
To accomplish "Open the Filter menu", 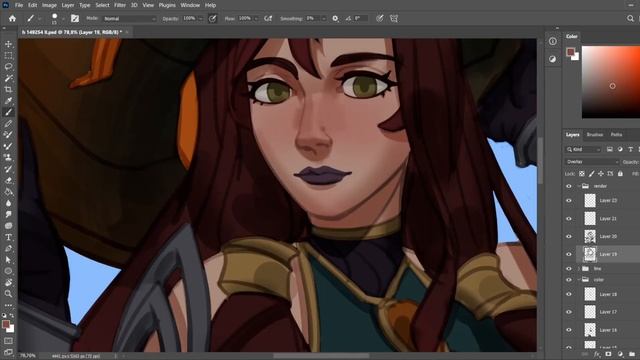I will 120,5.
